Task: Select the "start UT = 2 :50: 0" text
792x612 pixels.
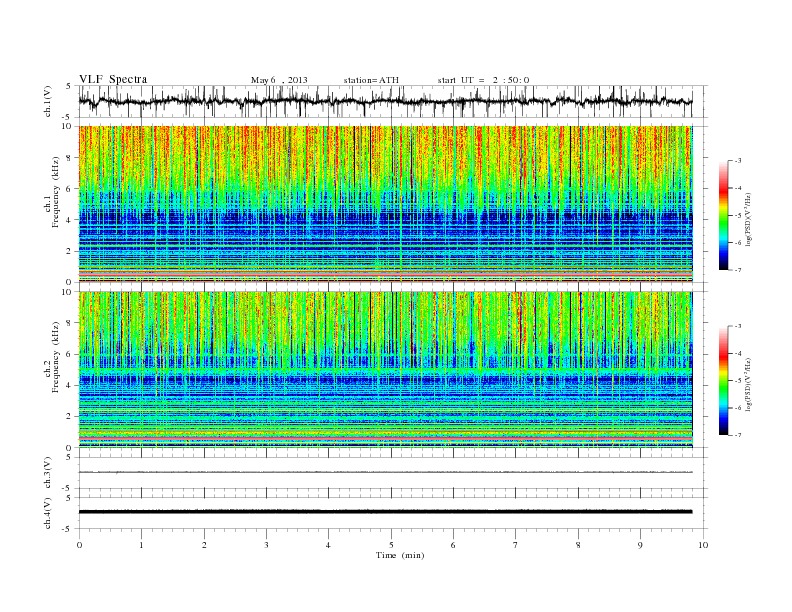Action: tap(483, 80)
